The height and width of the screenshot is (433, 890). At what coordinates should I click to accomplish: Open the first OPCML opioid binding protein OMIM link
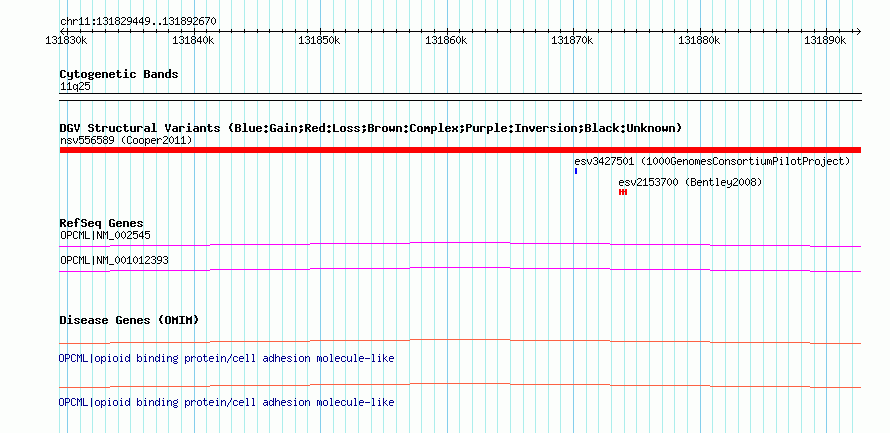click(226, 359)
